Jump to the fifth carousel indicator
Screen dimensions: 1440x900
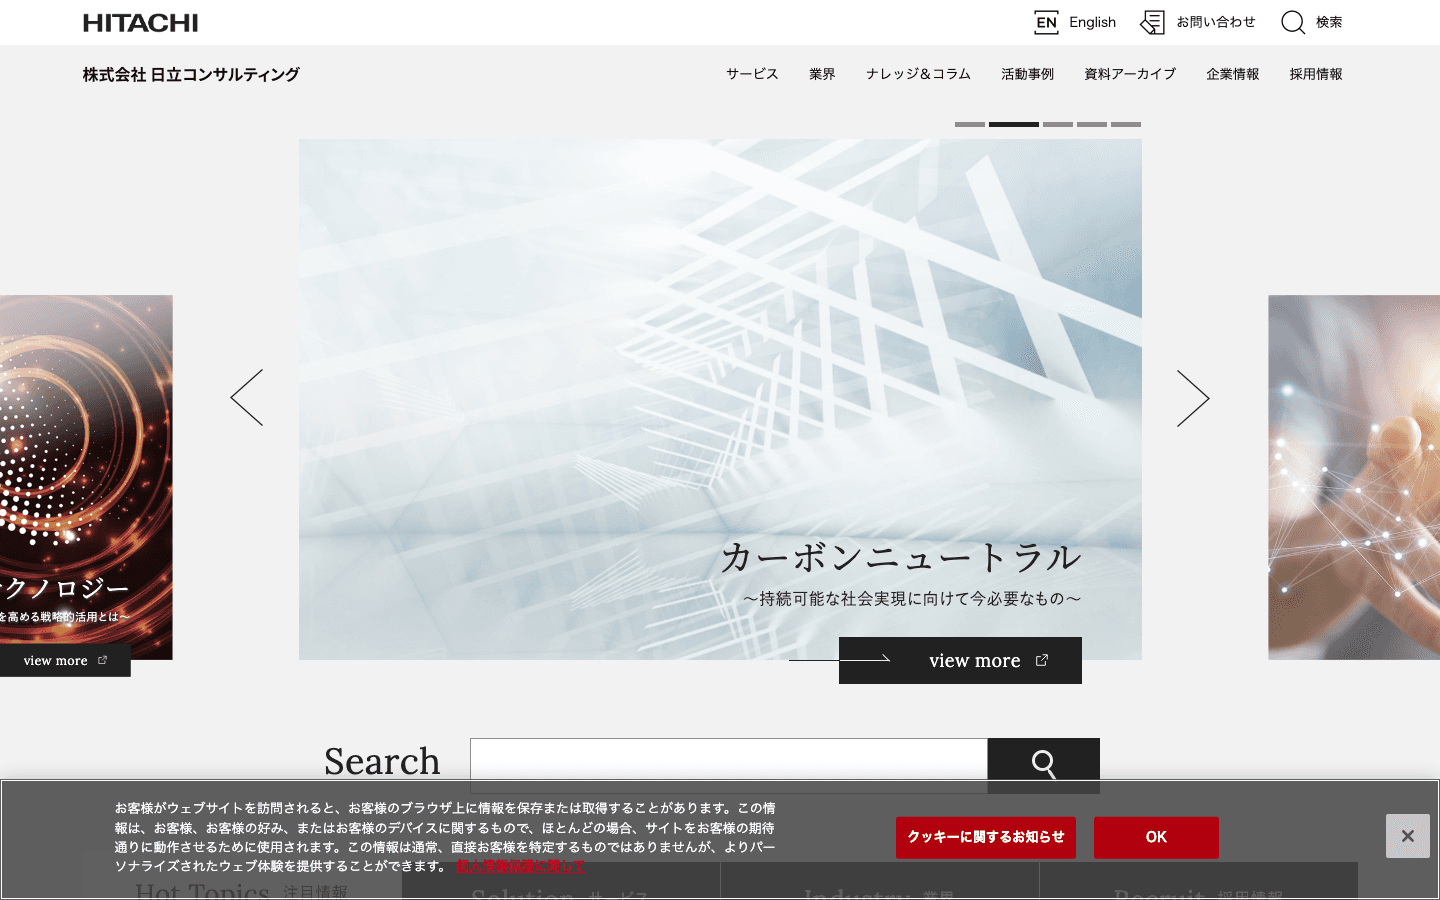[1126, 124]
